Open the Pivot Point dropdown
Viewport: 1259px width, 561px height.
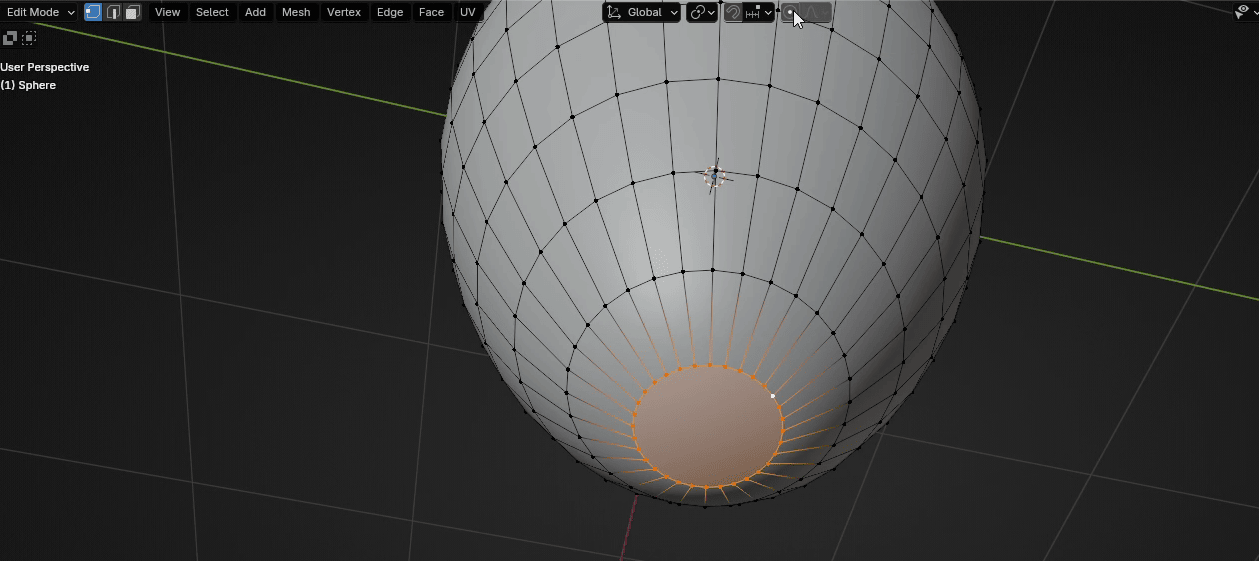(x=702, y=12)
